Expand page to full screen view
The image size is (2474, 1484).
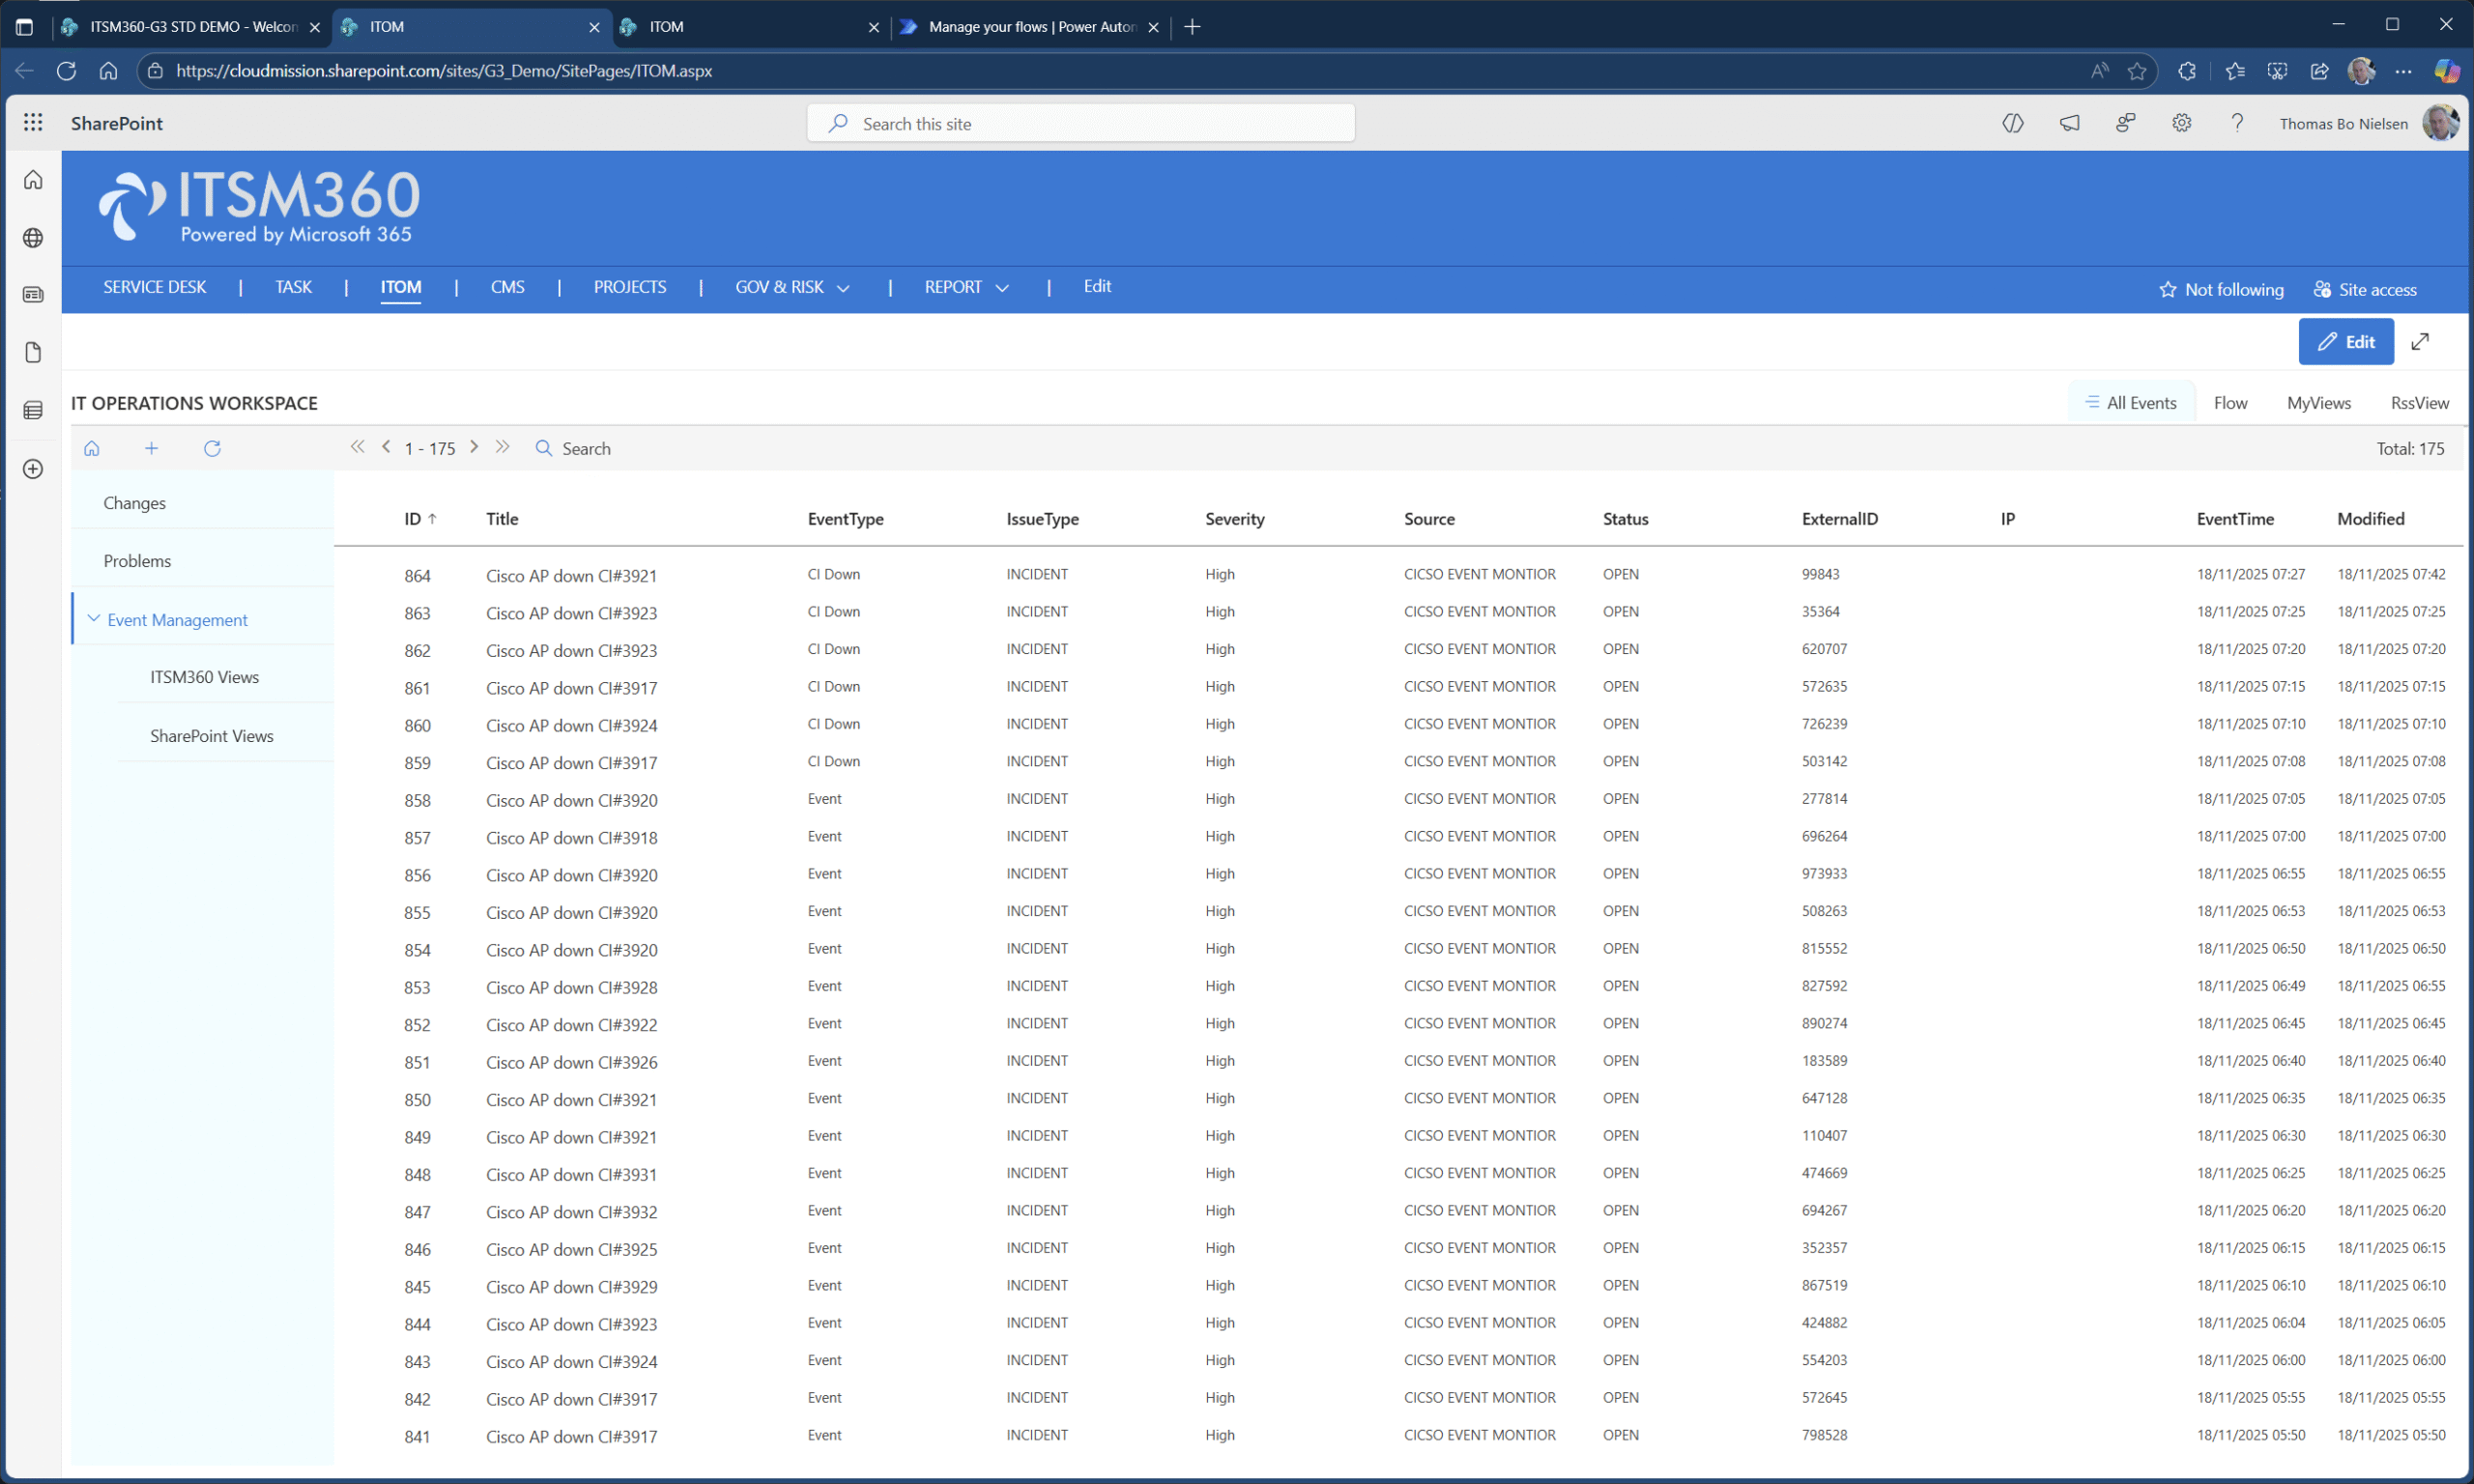pos(2420,342)
